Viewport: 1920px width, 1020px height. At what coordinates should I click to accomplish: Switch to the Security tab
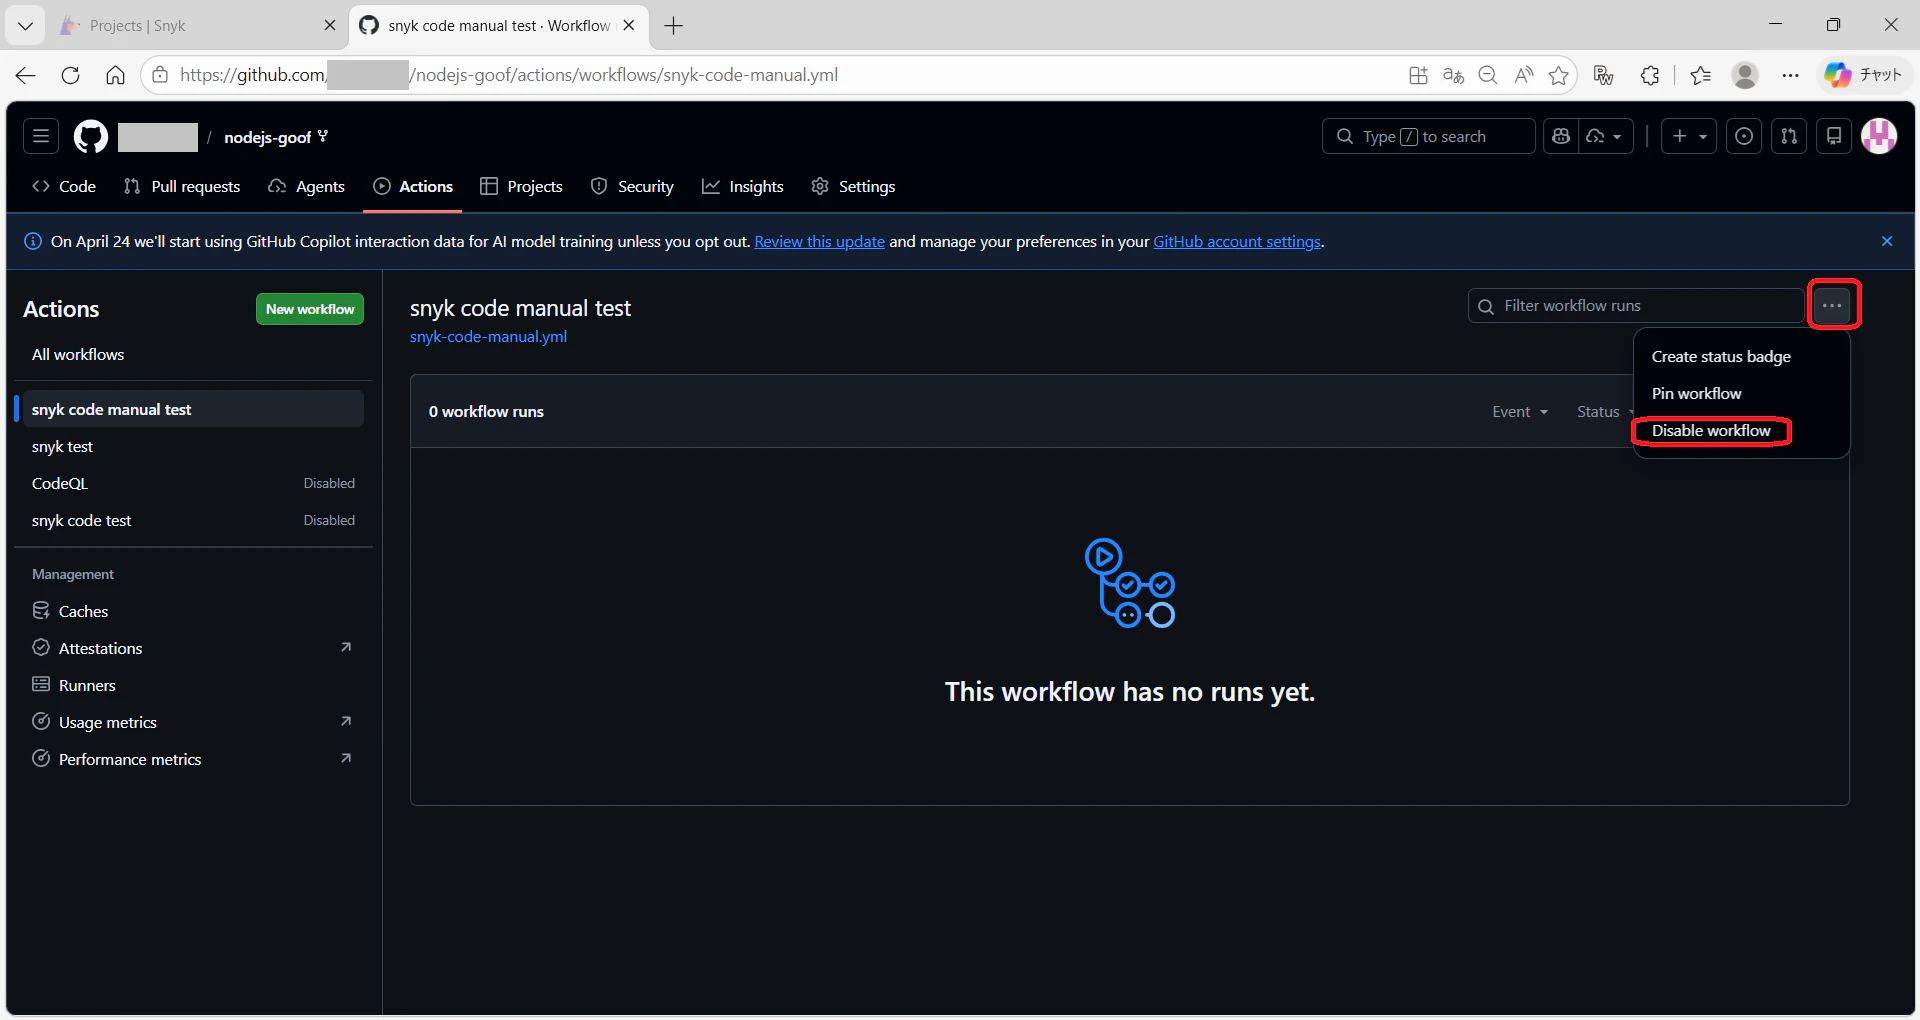click(x=632, y=186)
